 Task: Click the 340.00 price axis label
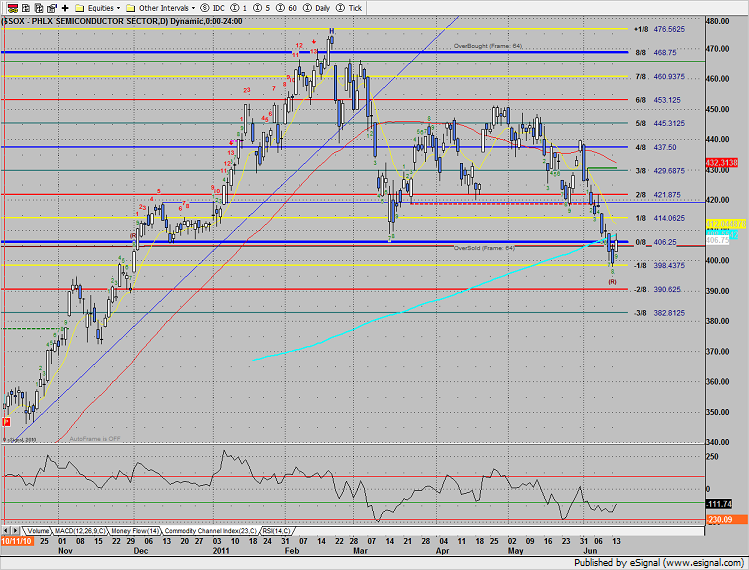coord(717,442)
